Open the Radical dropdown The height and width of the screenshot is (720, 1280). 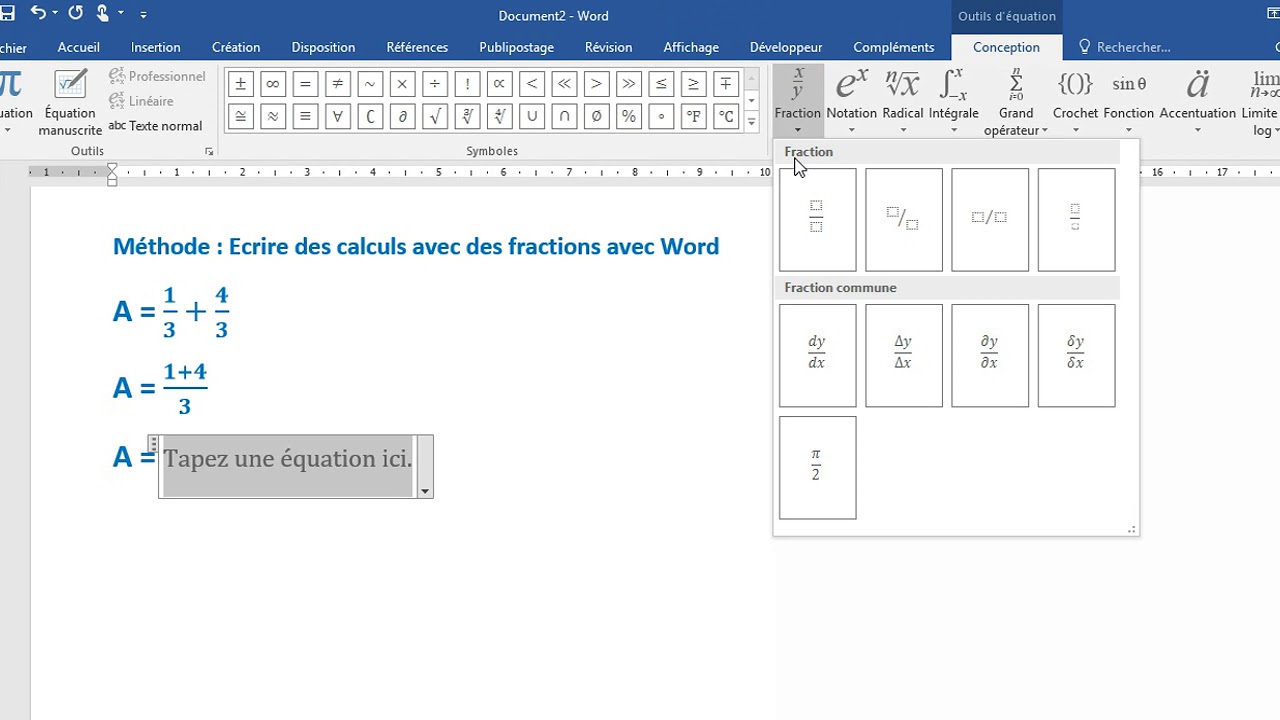click(903, 101)
